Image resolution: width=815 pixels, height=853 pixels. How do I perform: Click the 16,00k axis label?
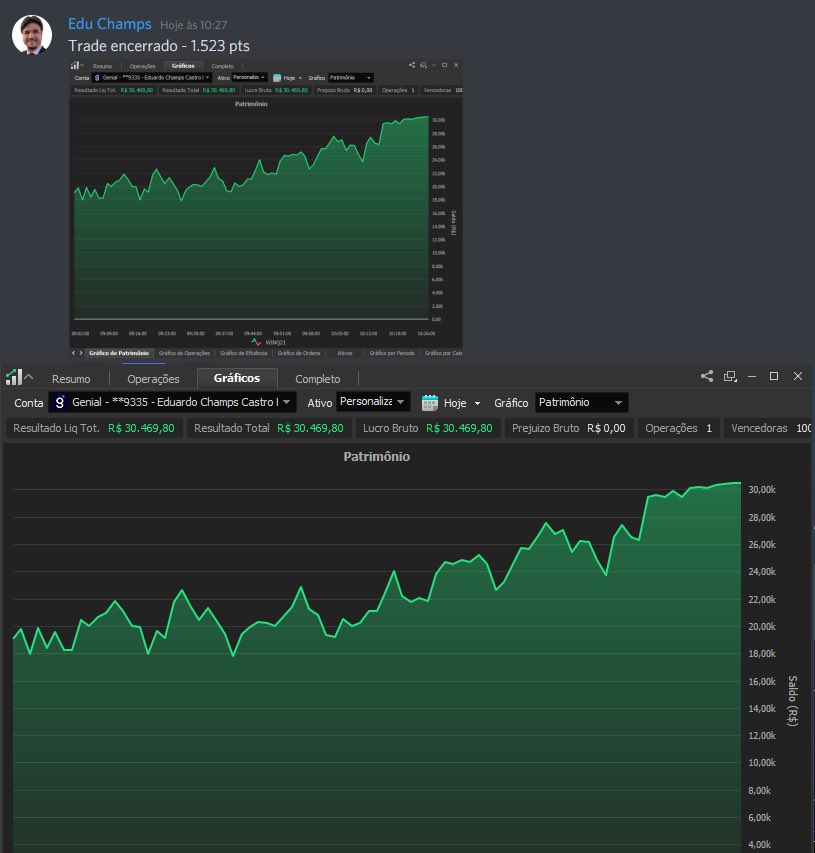pos(762,682)
